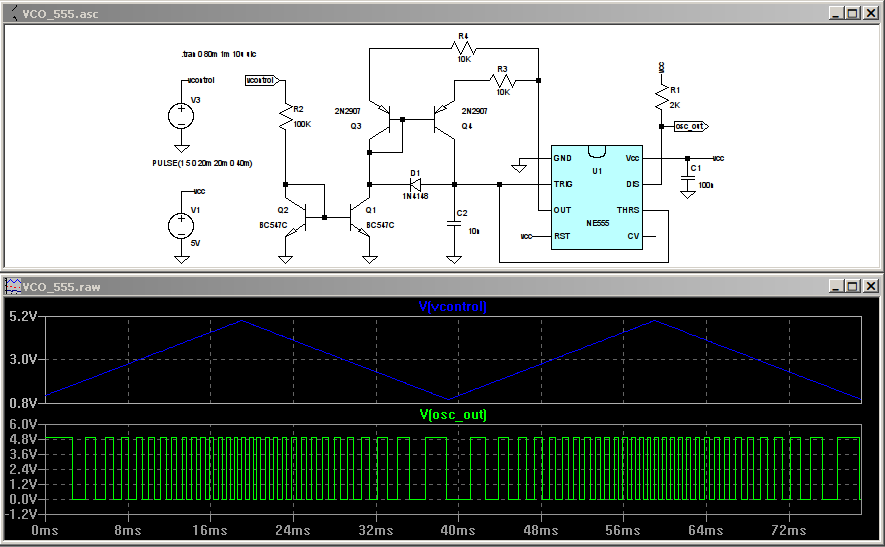Click the ground symbol below C1
The image size is (885, 547).
687,195
